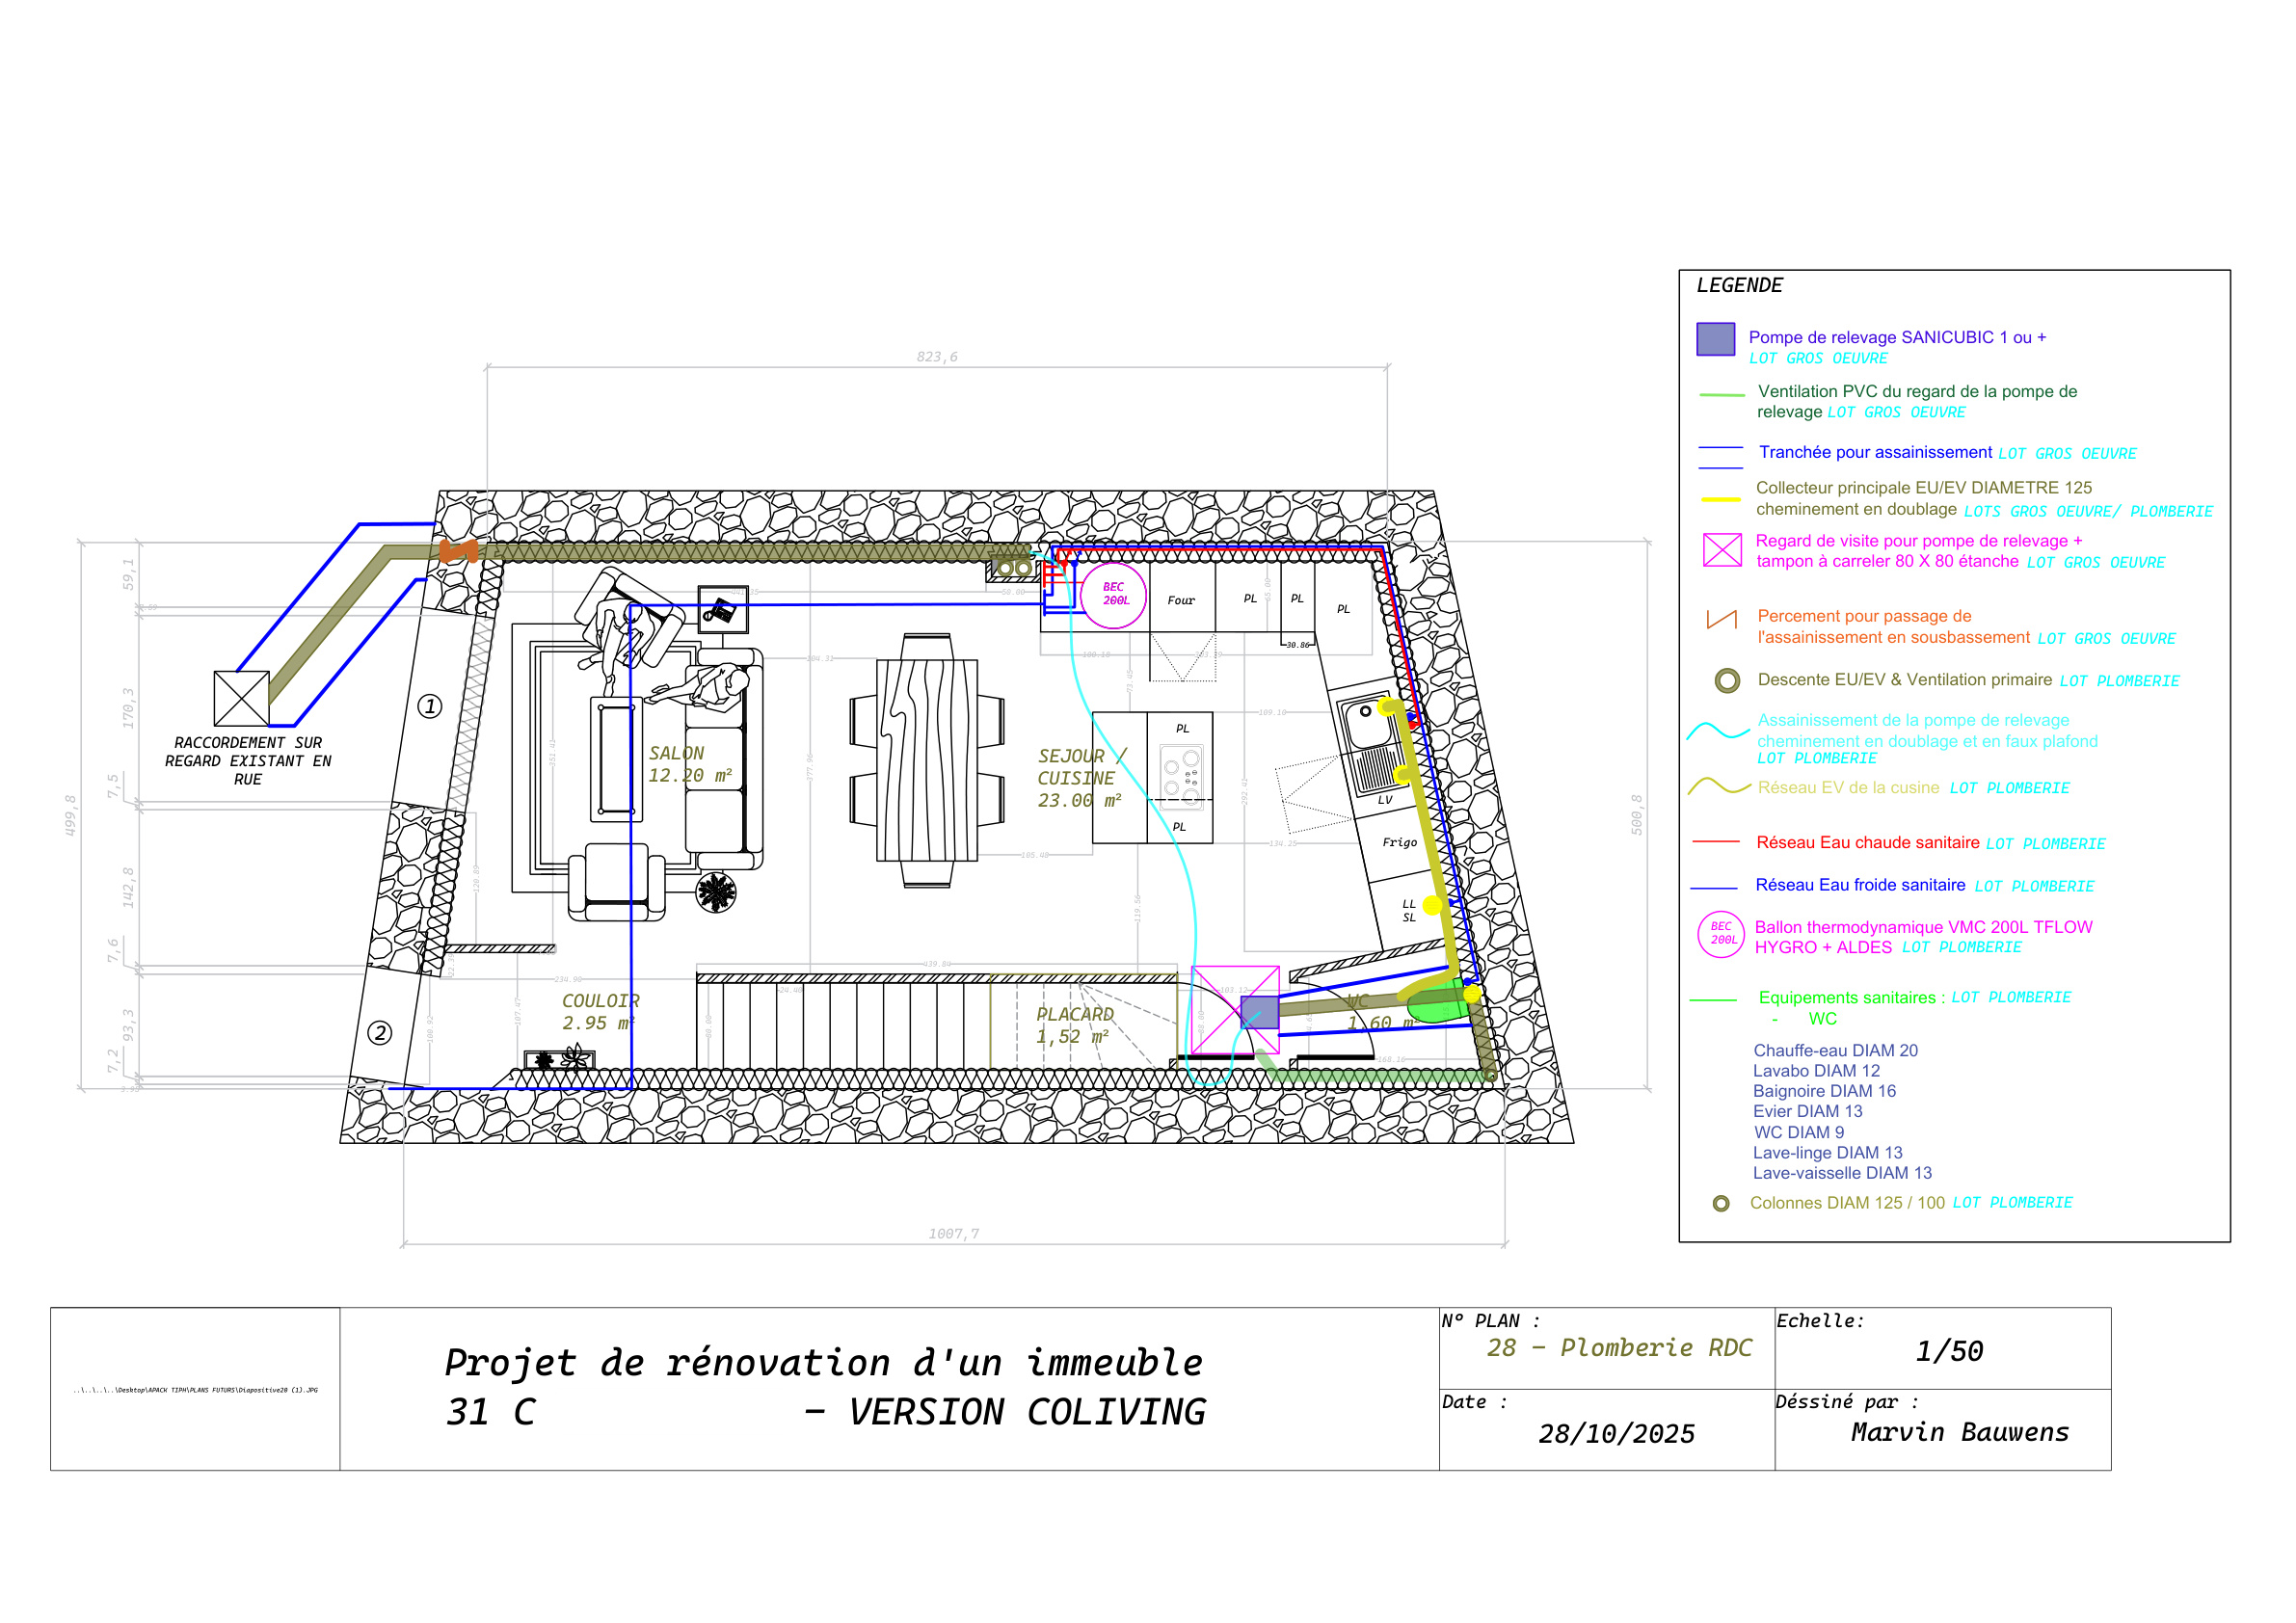Toggle the Réseau Eau chaude sanitaire legend line
Image resolution: width=2296 pixels, height=1623 pixels.
(1714, 842)
